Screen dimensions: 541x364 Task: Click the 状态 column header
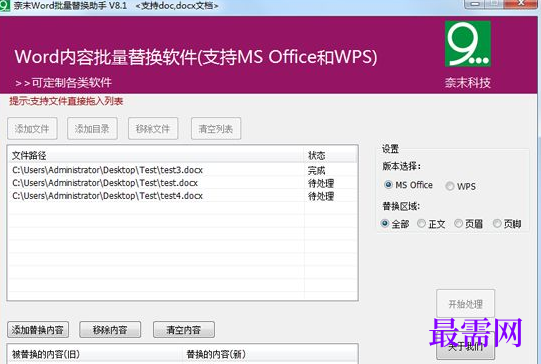pyautogui.click(x=330, y=155)
